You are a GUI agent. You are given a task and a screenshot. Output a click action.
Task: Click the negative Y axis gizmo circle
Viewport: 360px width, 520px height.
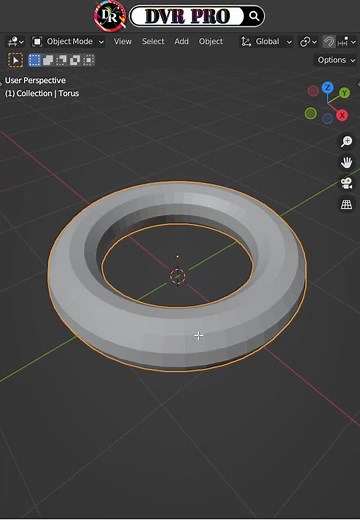(x=310, y=113)
